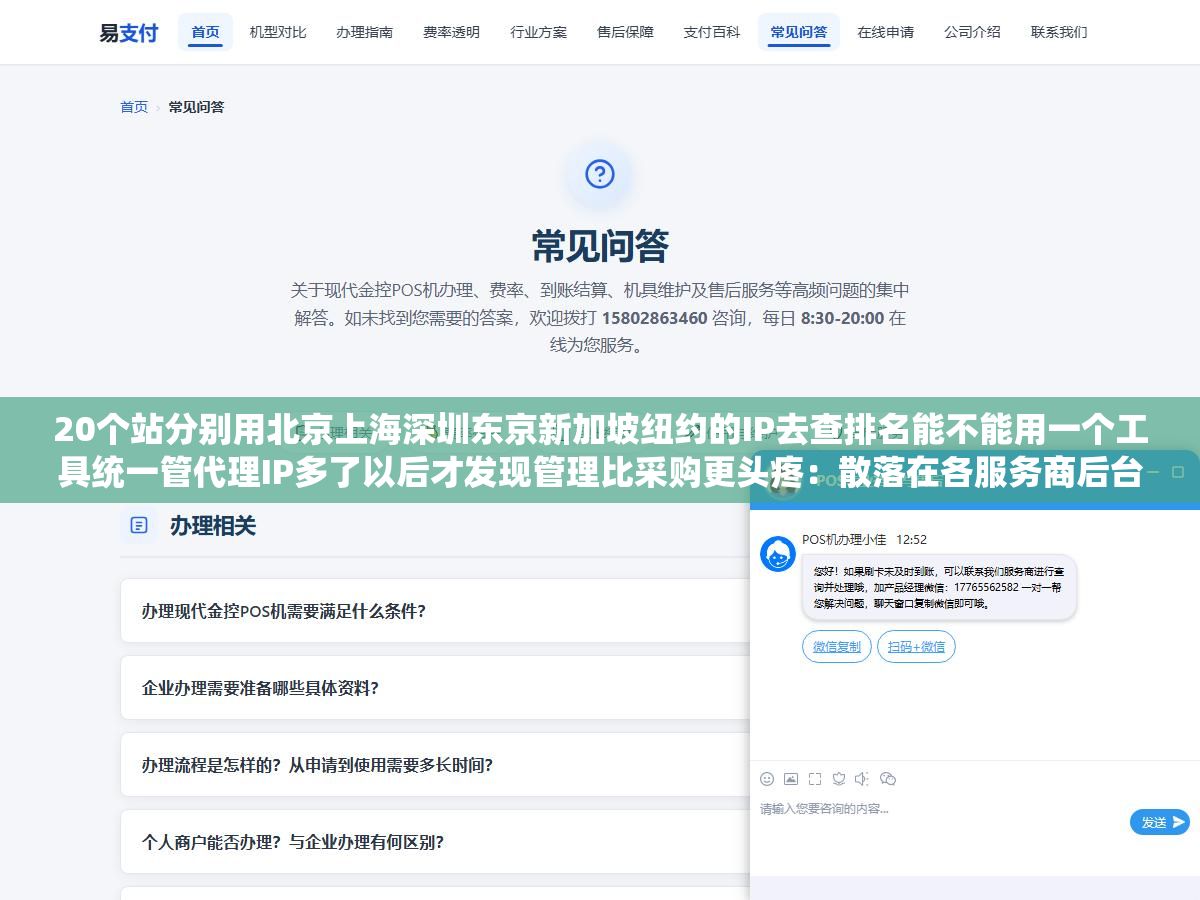
Task: Click the 扫码+微信 button in chat
Action: (917, 647)
